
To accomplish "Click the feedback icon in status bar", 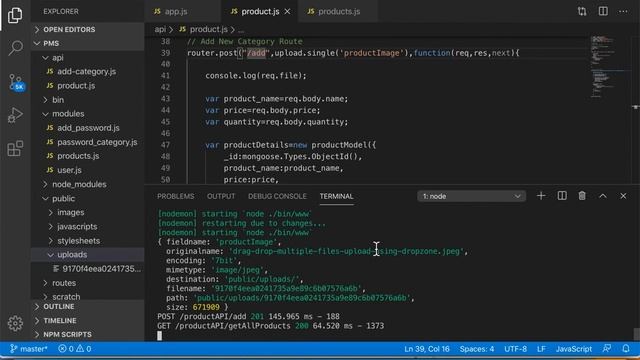I will pos(607,349).
